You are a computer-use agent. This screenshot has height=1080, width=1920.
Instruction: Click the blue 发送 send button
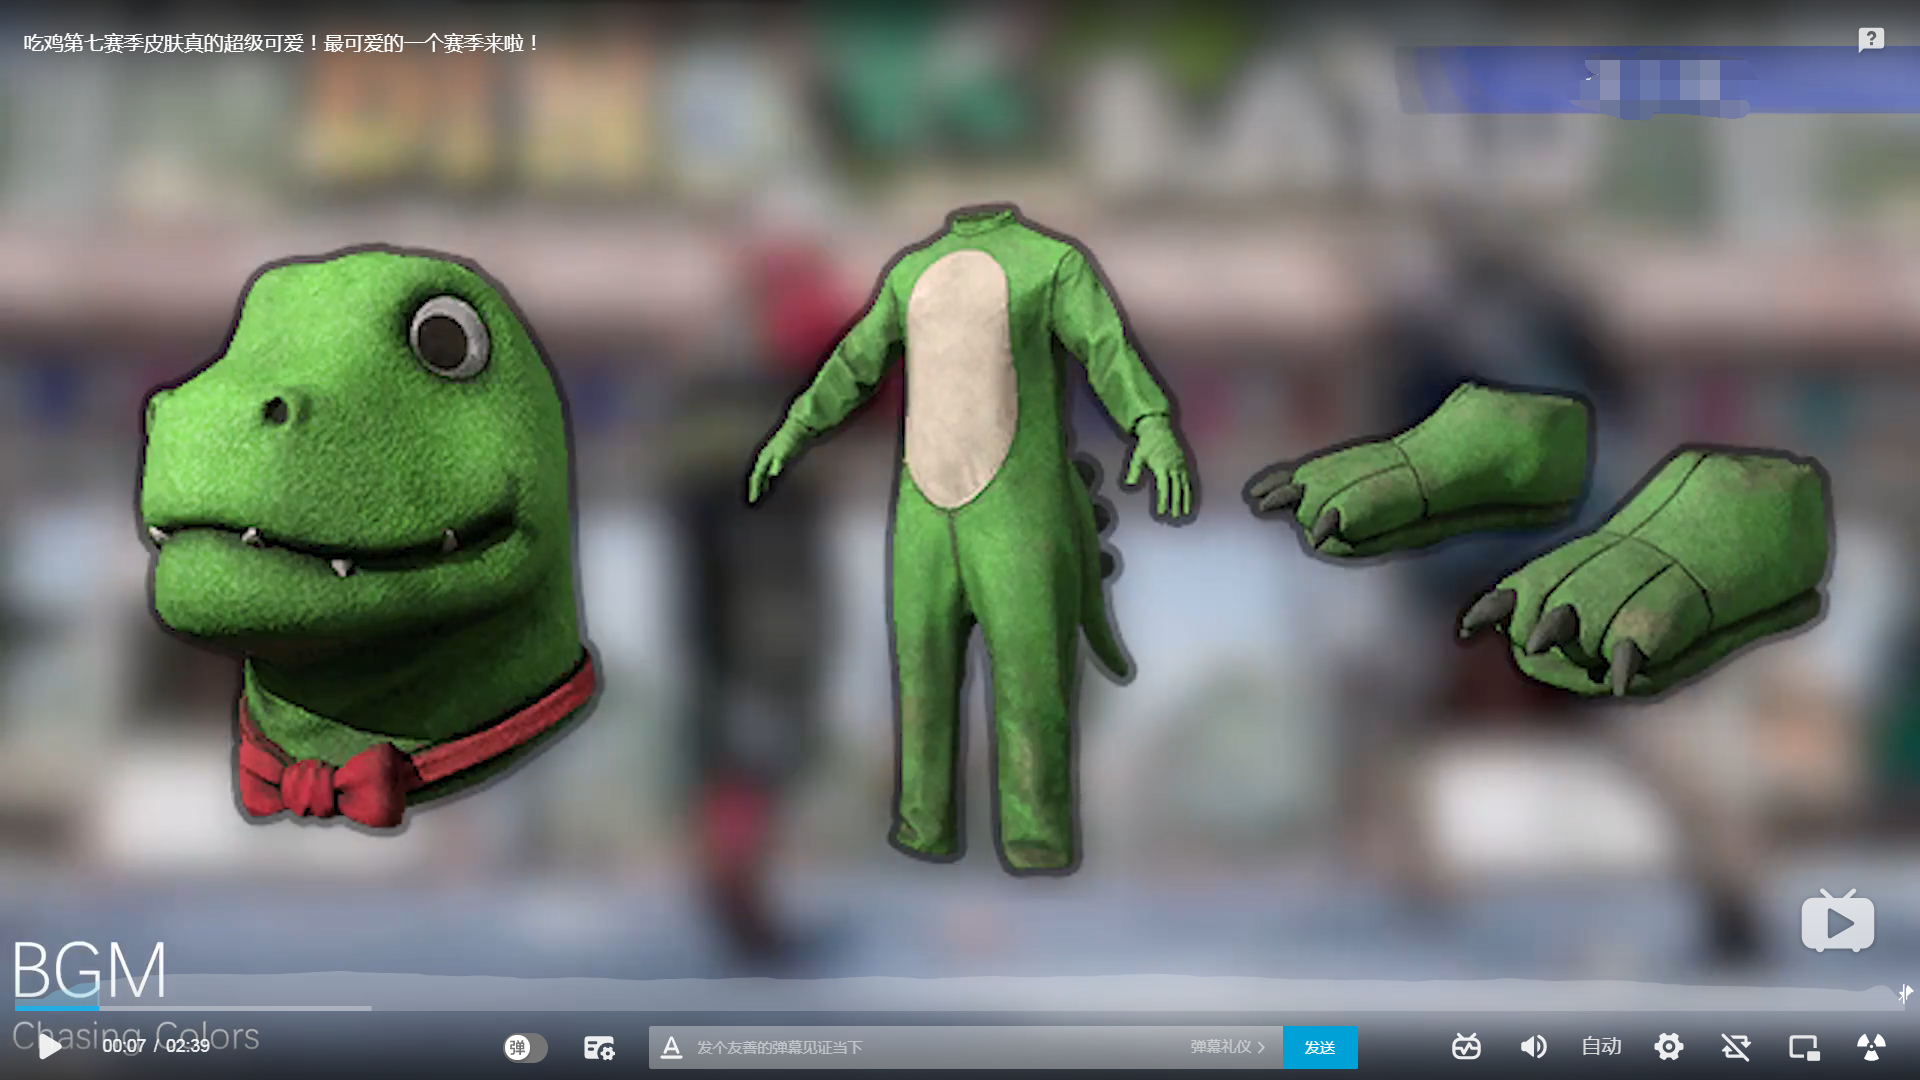(x=1320, y=1047)
